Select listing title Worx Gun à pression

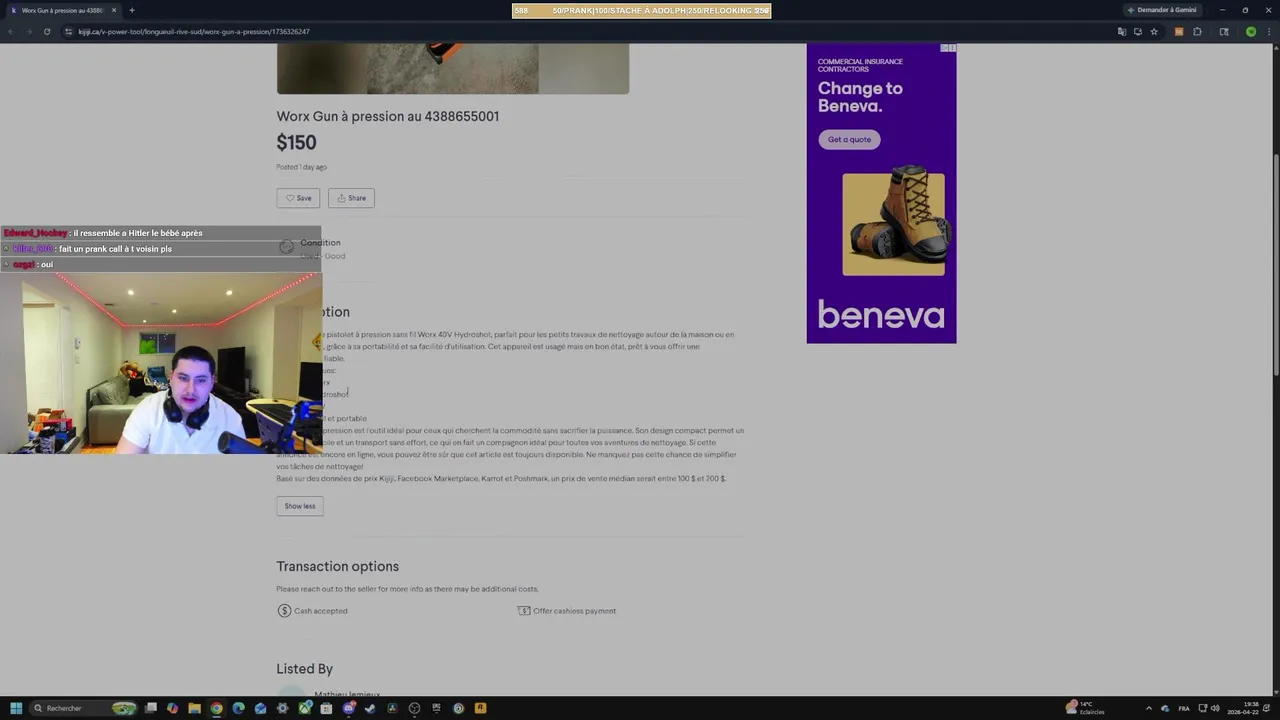[388, 116]
